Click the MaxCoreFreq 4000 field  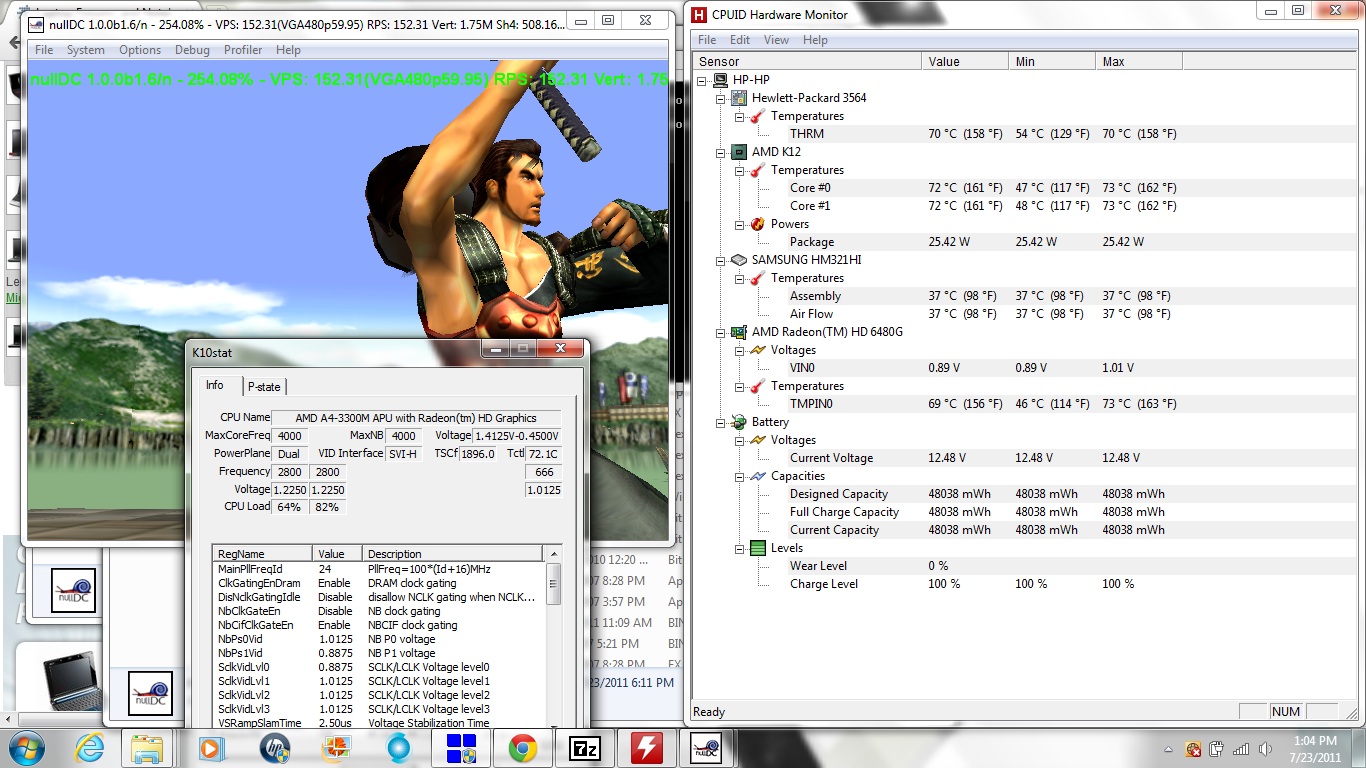click(x=290, y=436)
